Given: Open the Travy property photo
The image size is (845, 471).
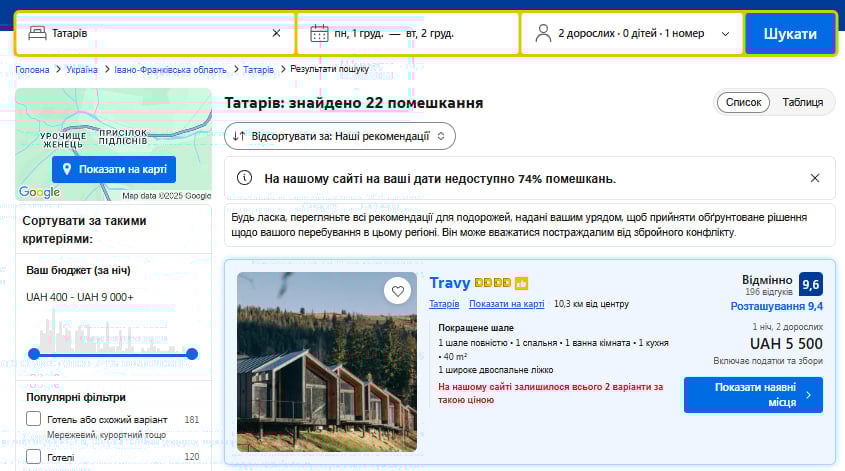Looking at the screenshot, I should coord(327,362).
